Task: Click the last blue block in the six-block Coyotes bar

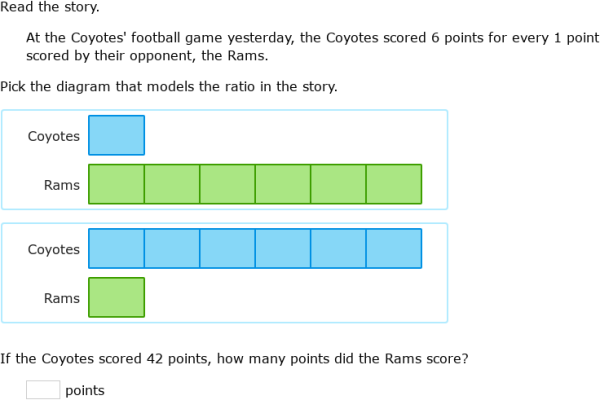Action: click(394, 248)
